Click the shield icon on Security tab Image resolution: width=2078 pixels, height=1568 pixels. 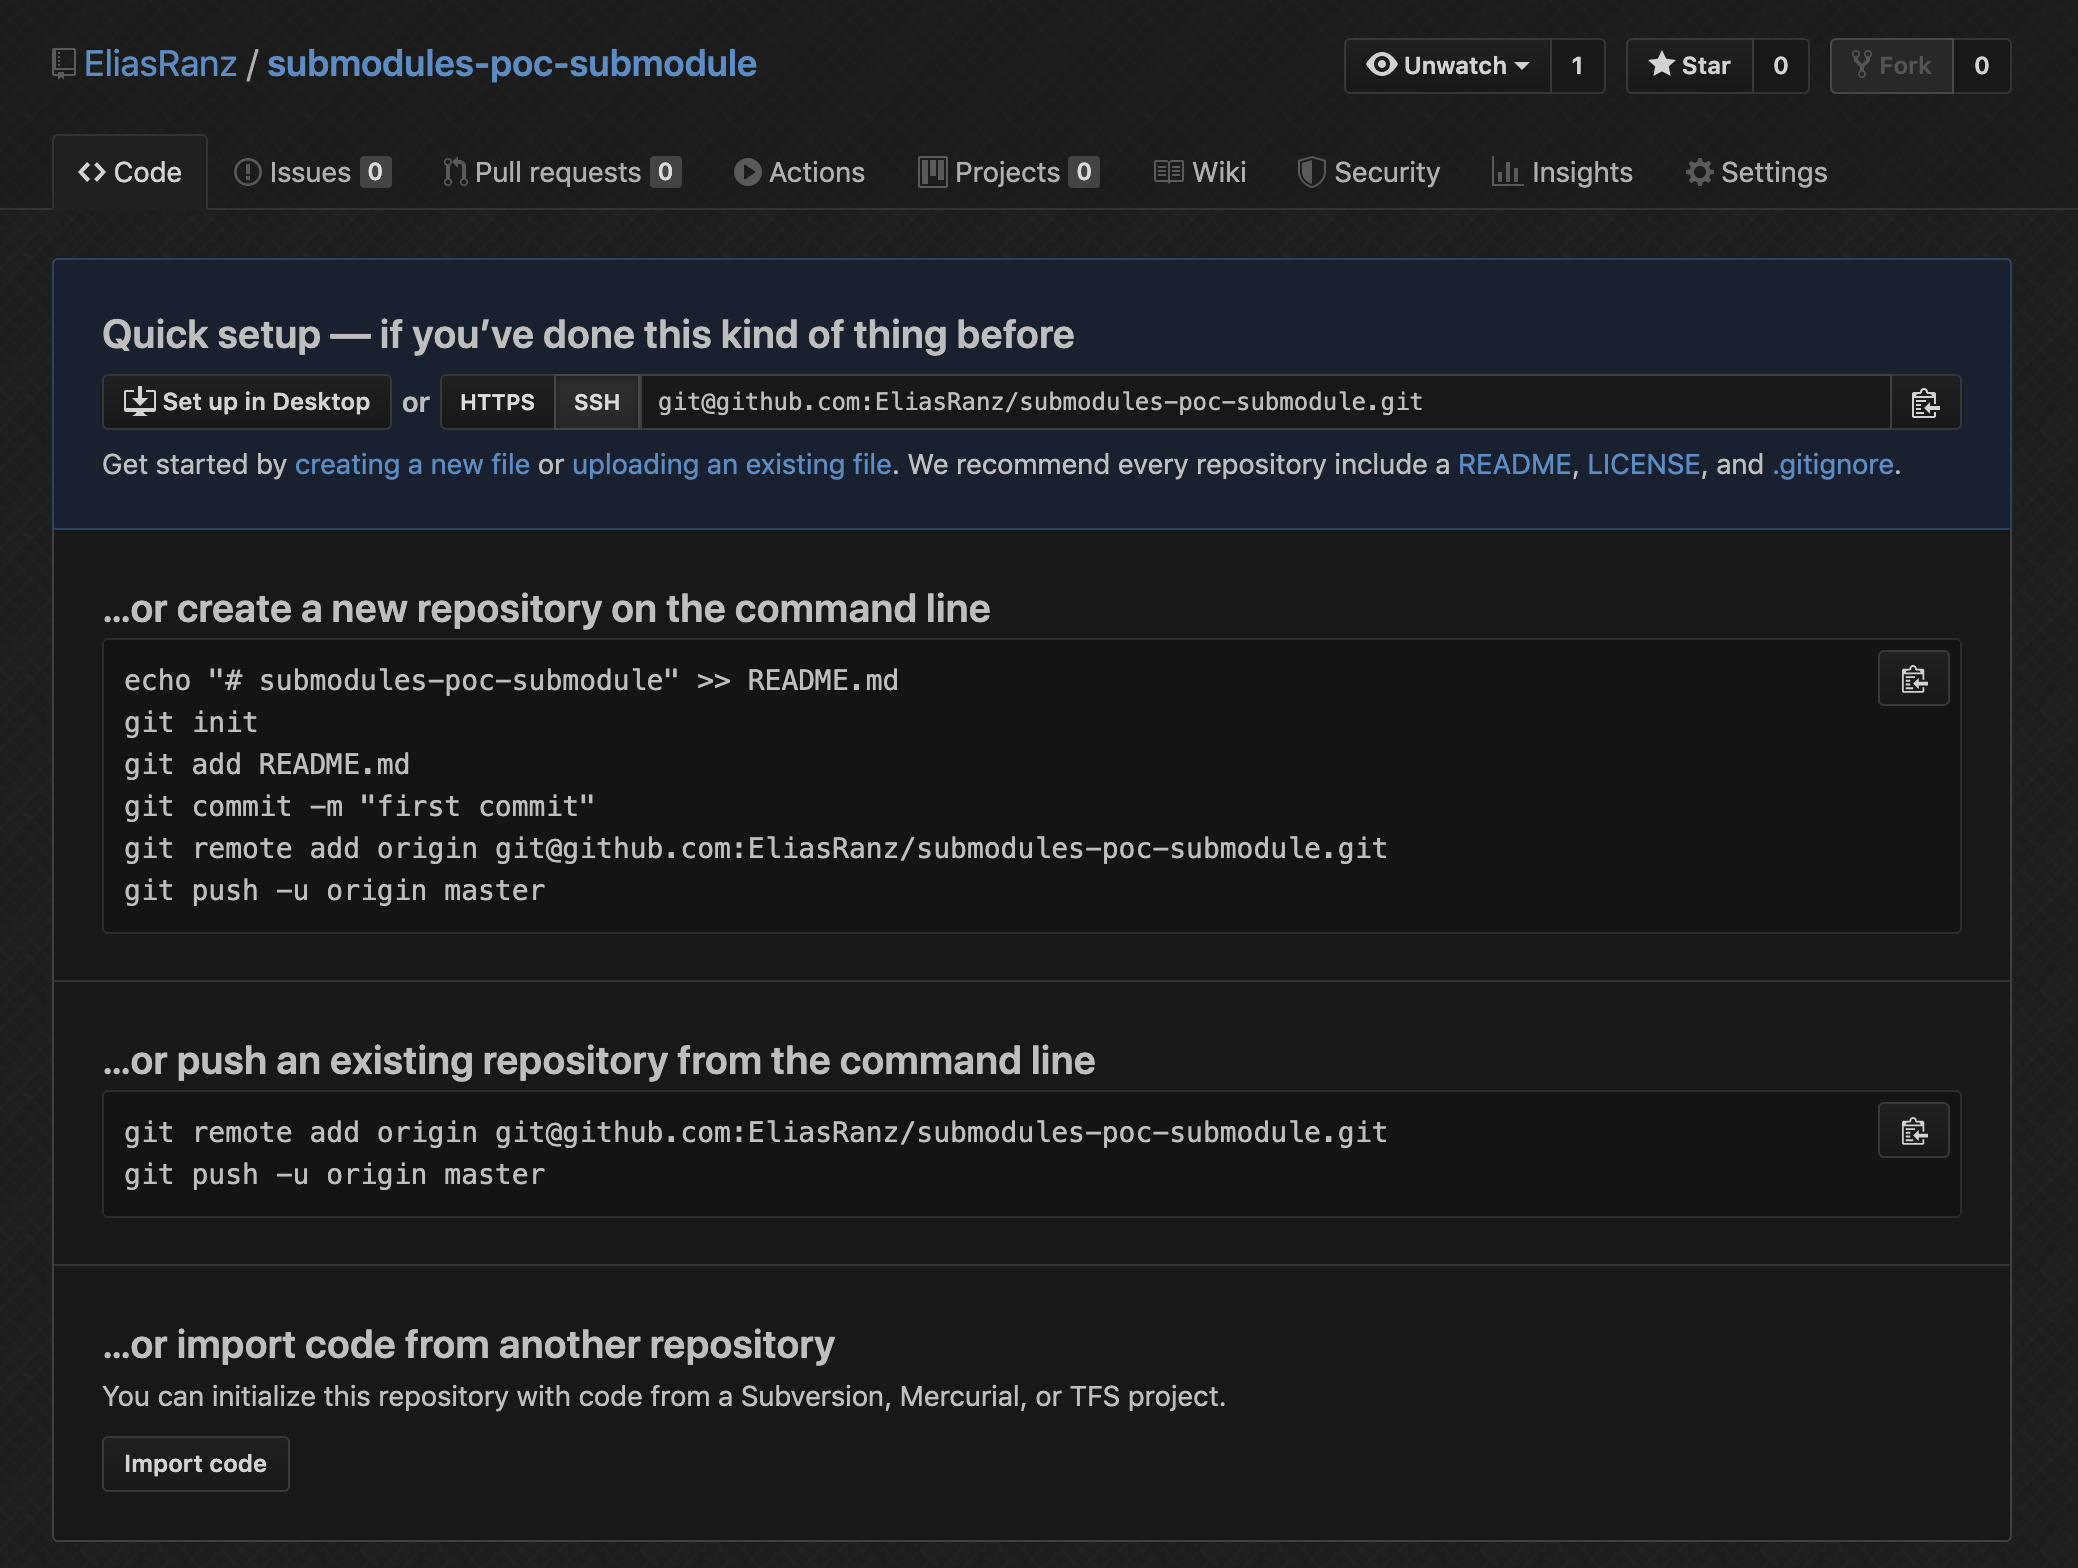[1311, 172]
